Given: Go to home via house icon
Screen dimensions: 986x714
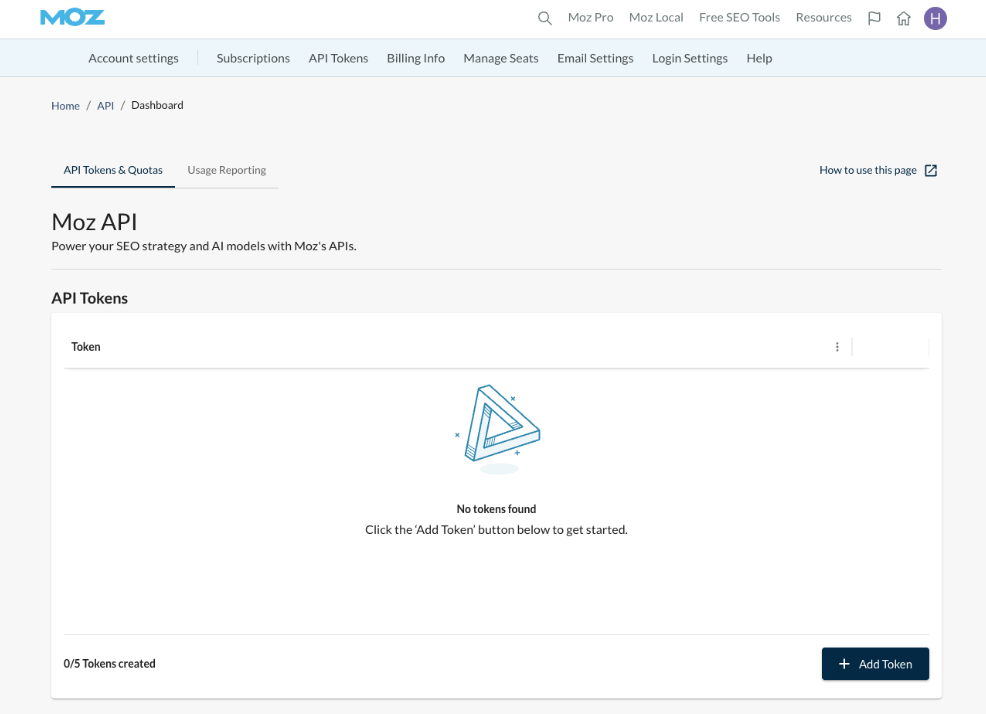Looking at the screenshot, I should coord(904,18).
